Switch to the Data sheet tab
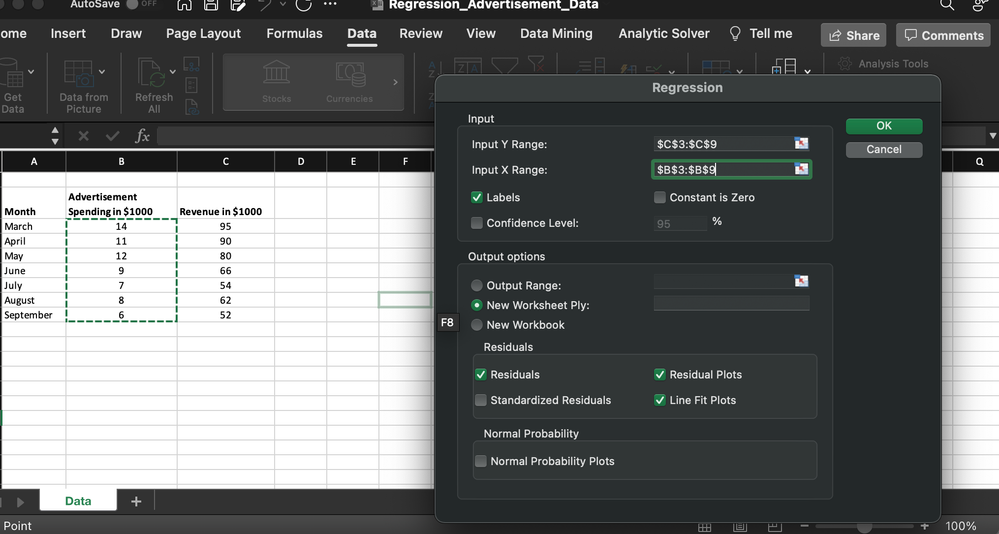 point(78,501)
